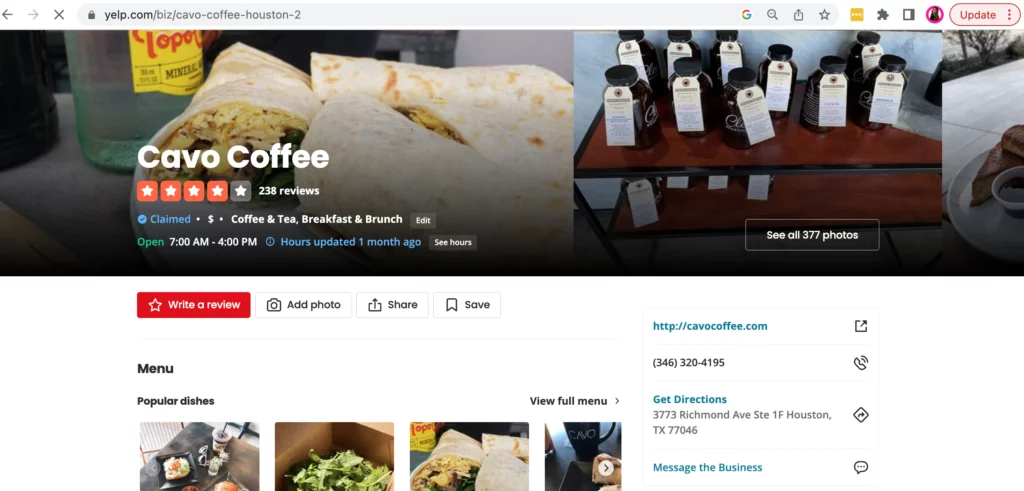Open the bottled cold brew header photo
The image size is (1024, 491).
pyautogui.click(x=758, y=153)
